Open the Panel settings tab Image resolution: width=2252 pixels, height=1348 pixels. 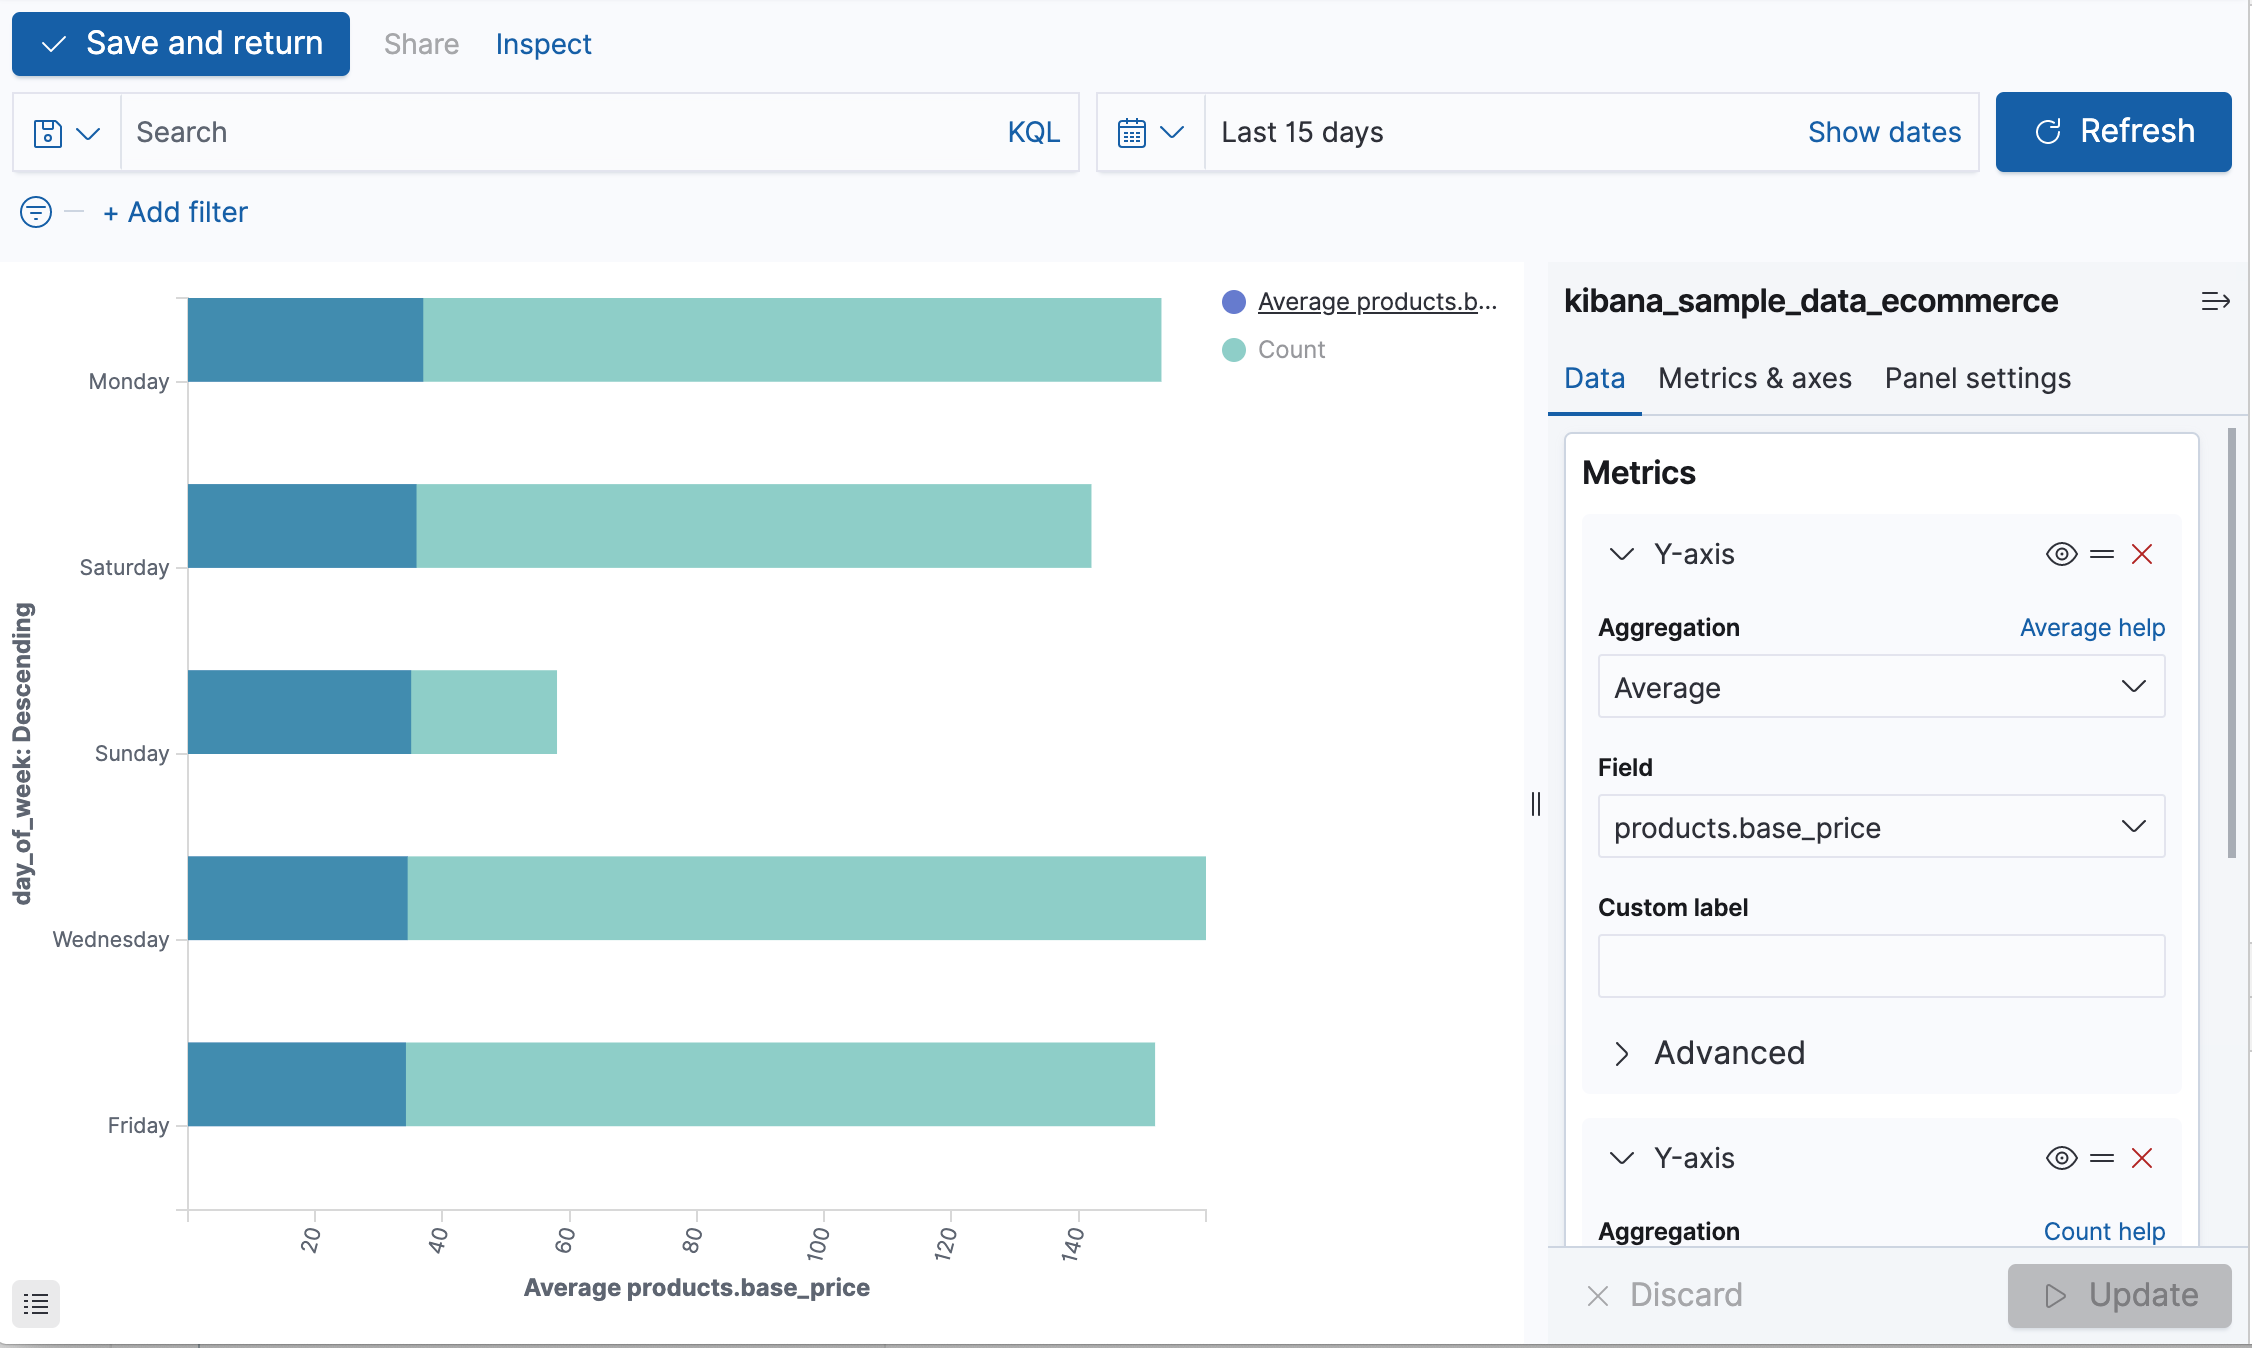1977,378
